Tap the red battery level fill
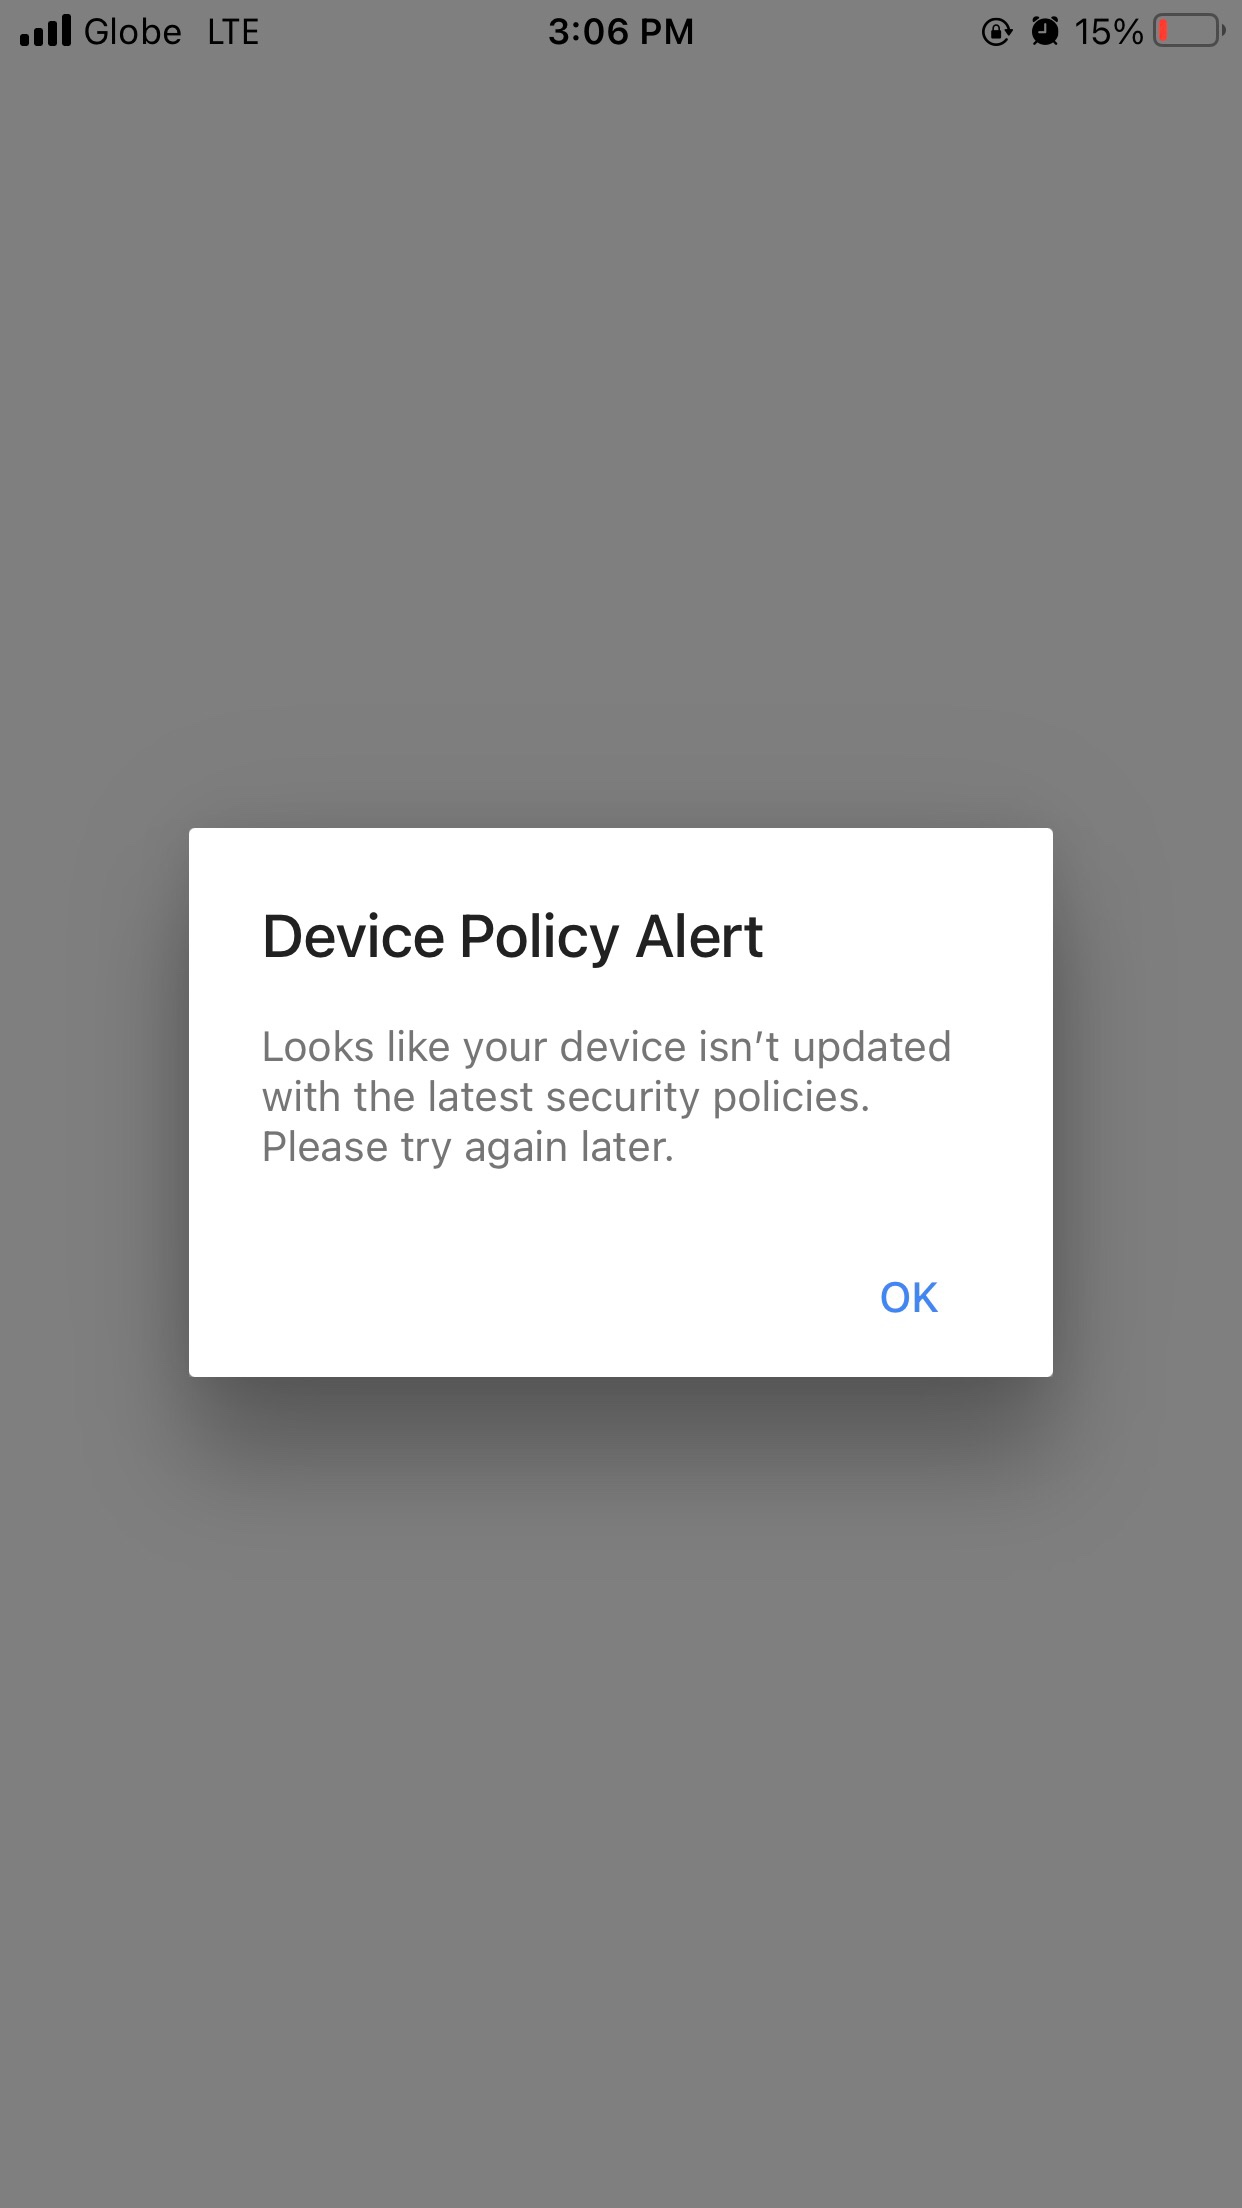This screenshot has height=2208, width=1242. (1164, 31)
